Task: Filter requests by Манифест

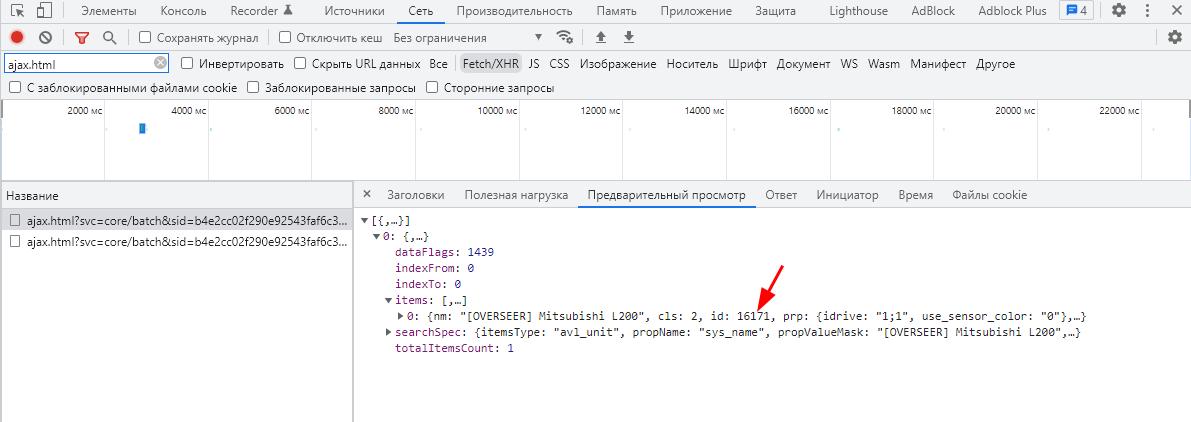Action: (938, 64)
